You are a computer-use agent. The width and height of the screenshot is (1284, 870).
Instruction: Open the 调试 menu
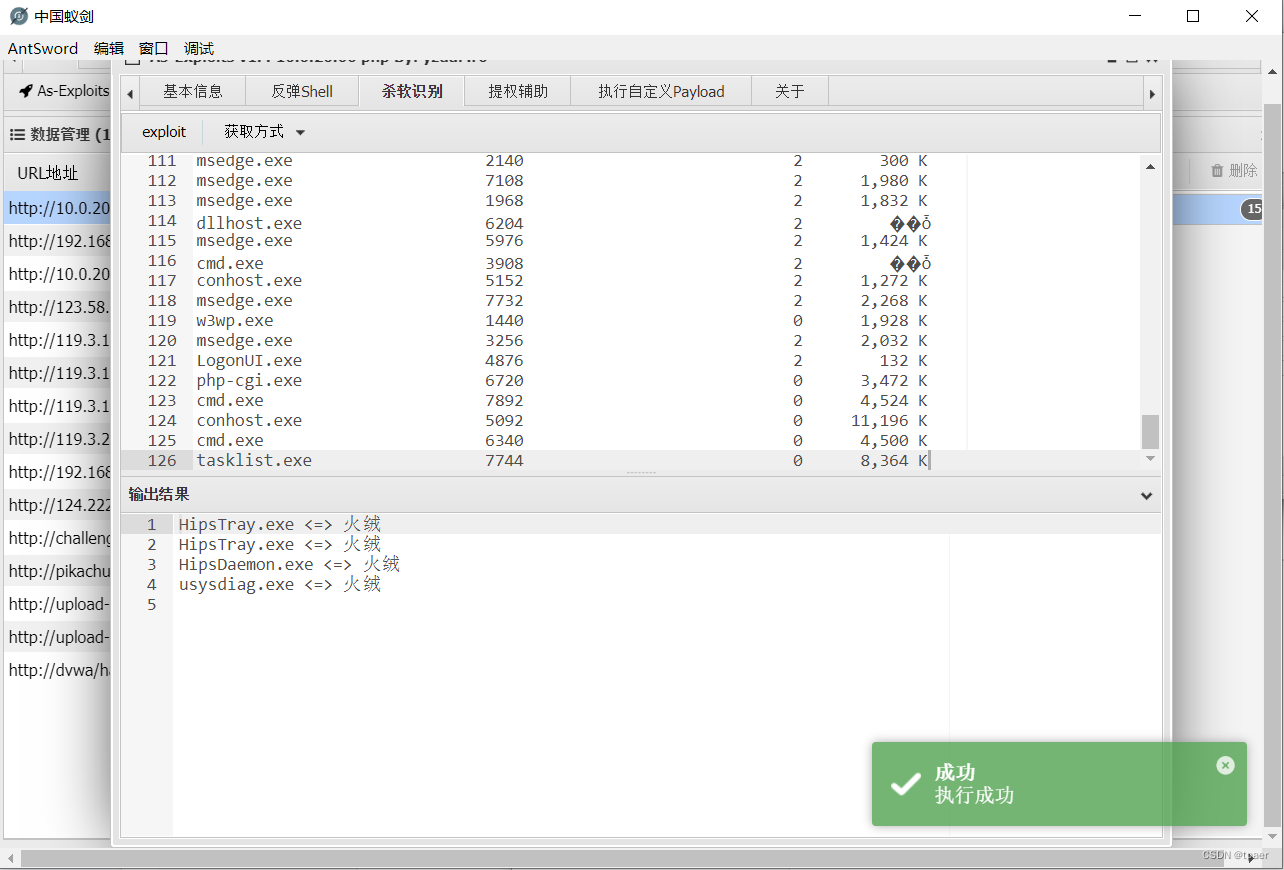pos(199,48)
